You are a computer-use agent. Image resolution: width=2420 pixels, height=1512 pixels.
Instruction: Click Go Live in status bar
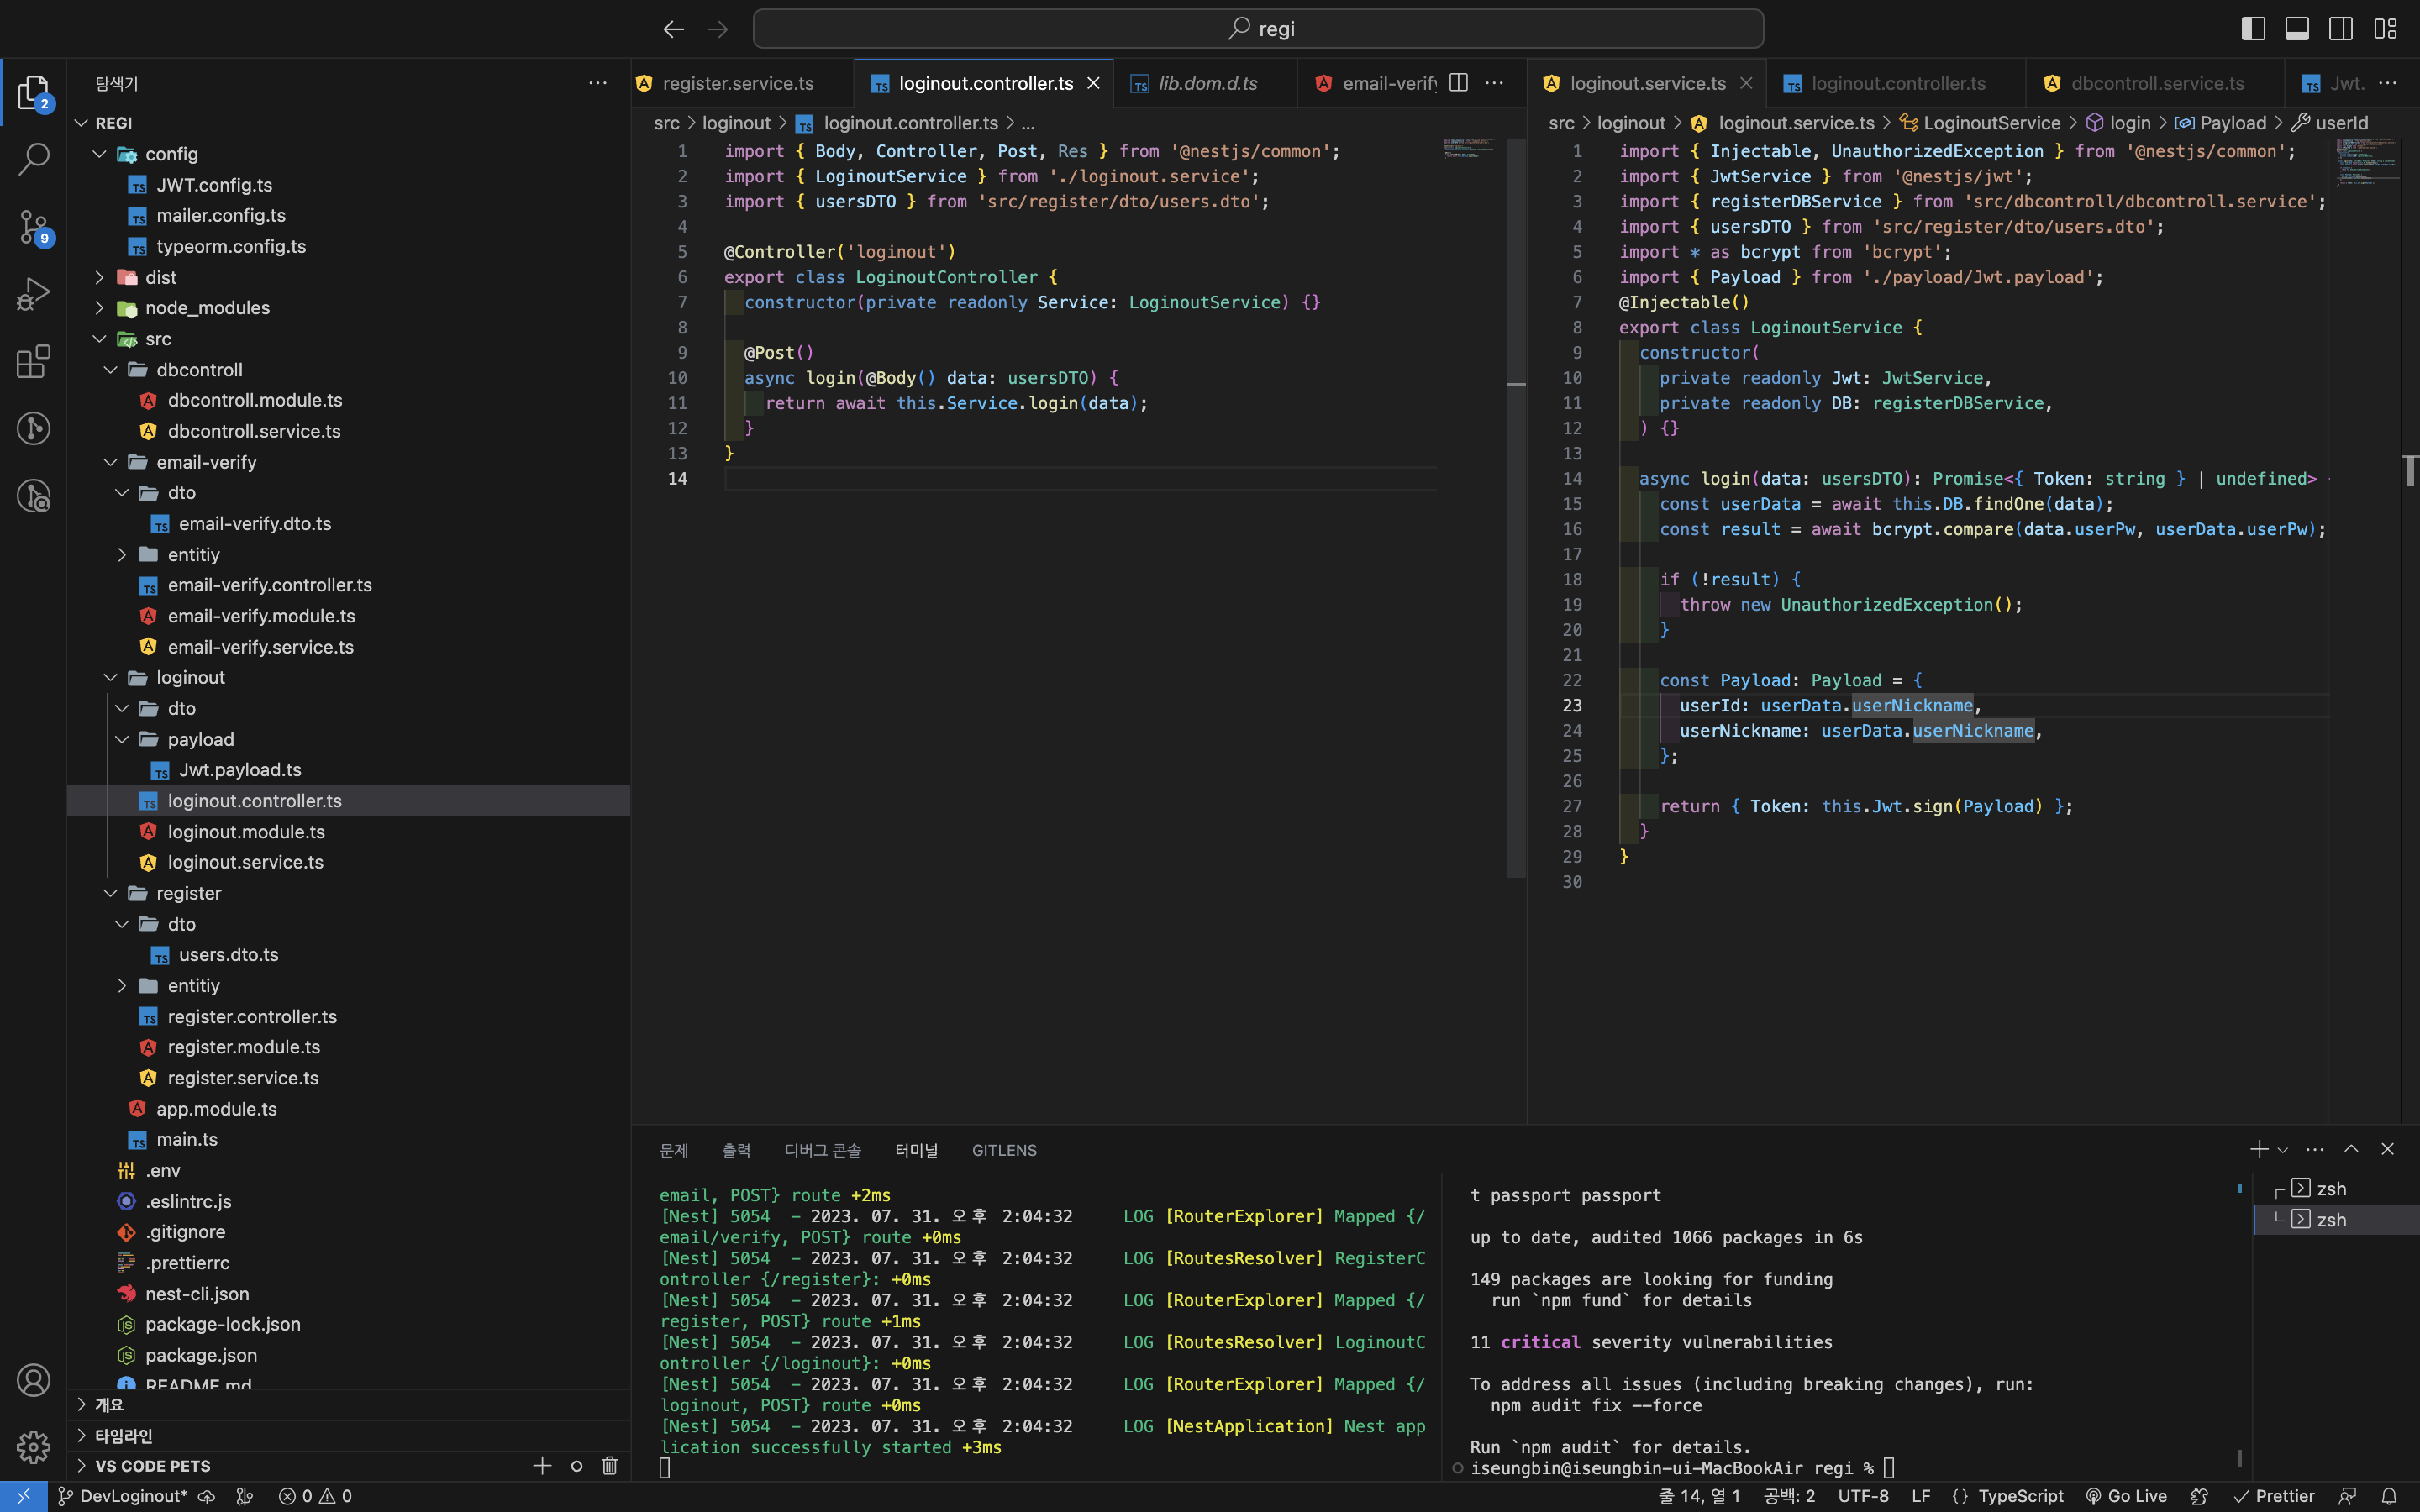pyautogui.click(x=2126, y=1496)
